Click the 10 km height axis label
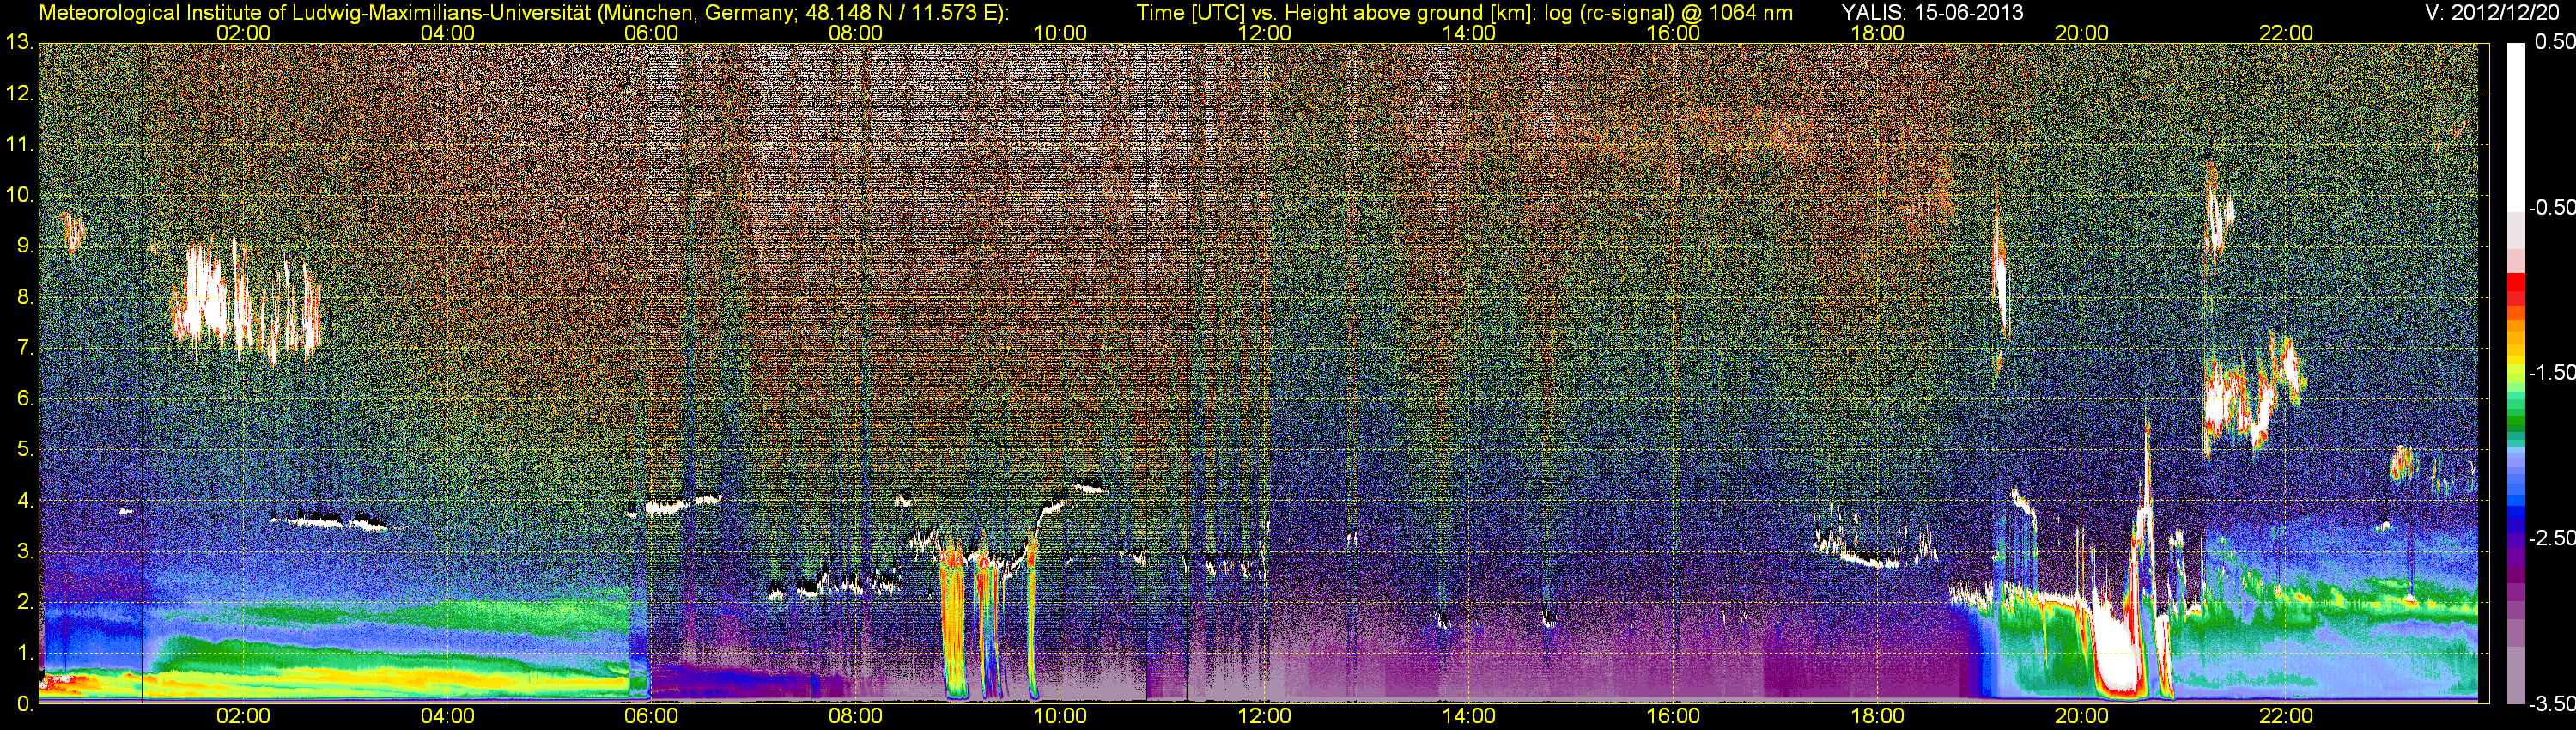This screenshot has width=2576, height=730. tap(18, 195)
